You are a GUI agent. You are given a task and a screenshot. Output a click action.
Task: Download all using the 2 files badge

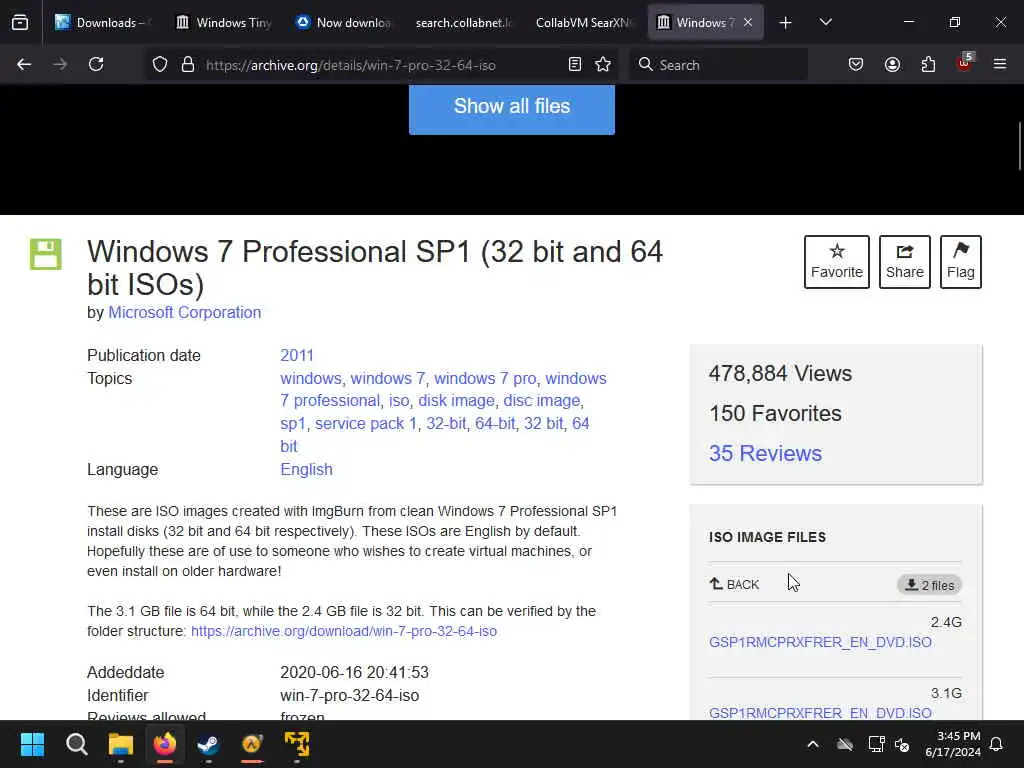coord(929,585)
